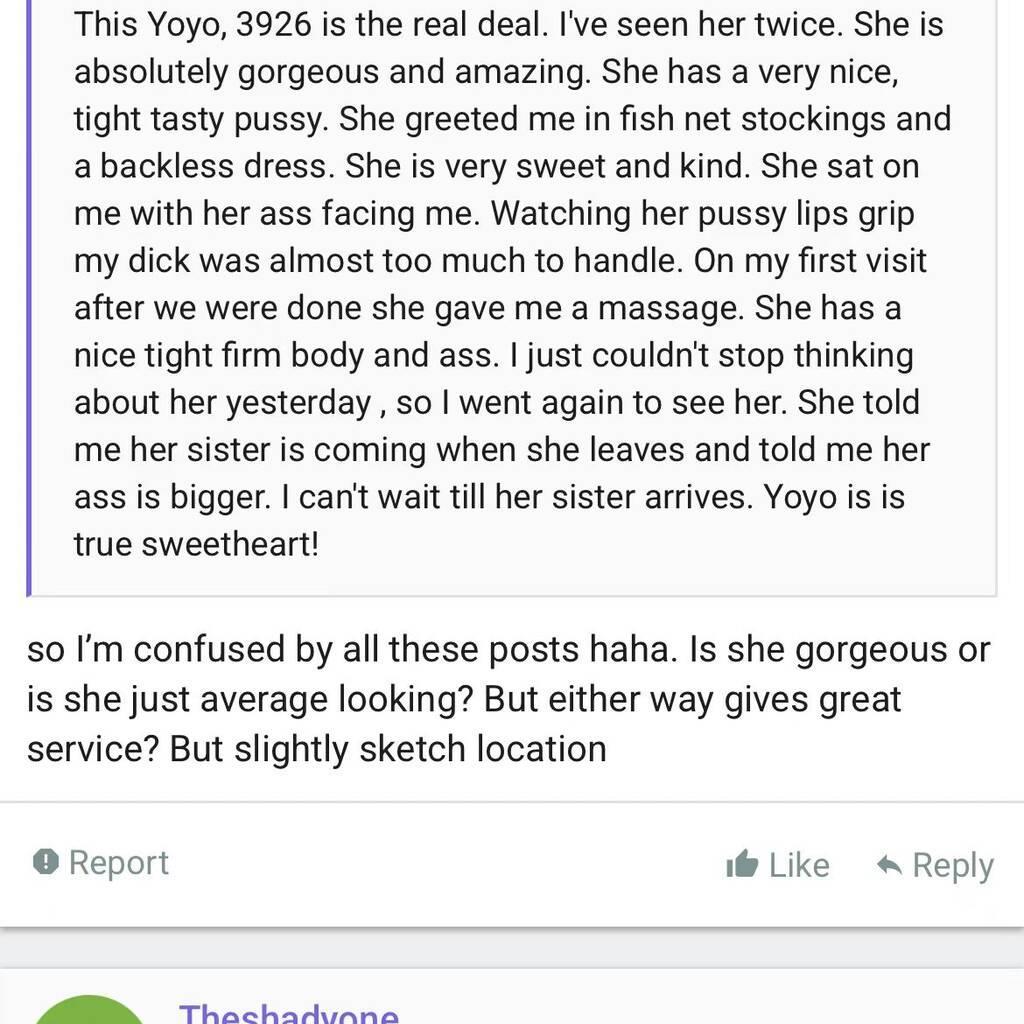Click the purple quote border bar
1024x1024 pixels.
click(29, 300)
